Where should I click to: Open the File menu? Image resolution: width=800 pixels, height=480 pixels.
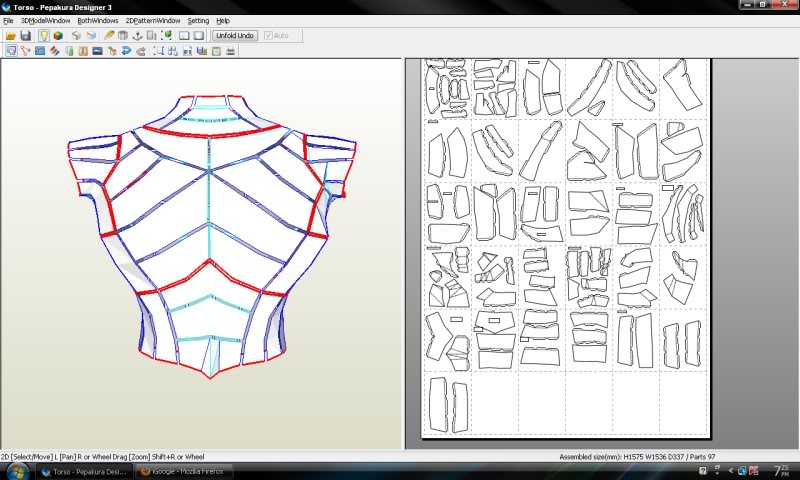click(x=8, y=21)
